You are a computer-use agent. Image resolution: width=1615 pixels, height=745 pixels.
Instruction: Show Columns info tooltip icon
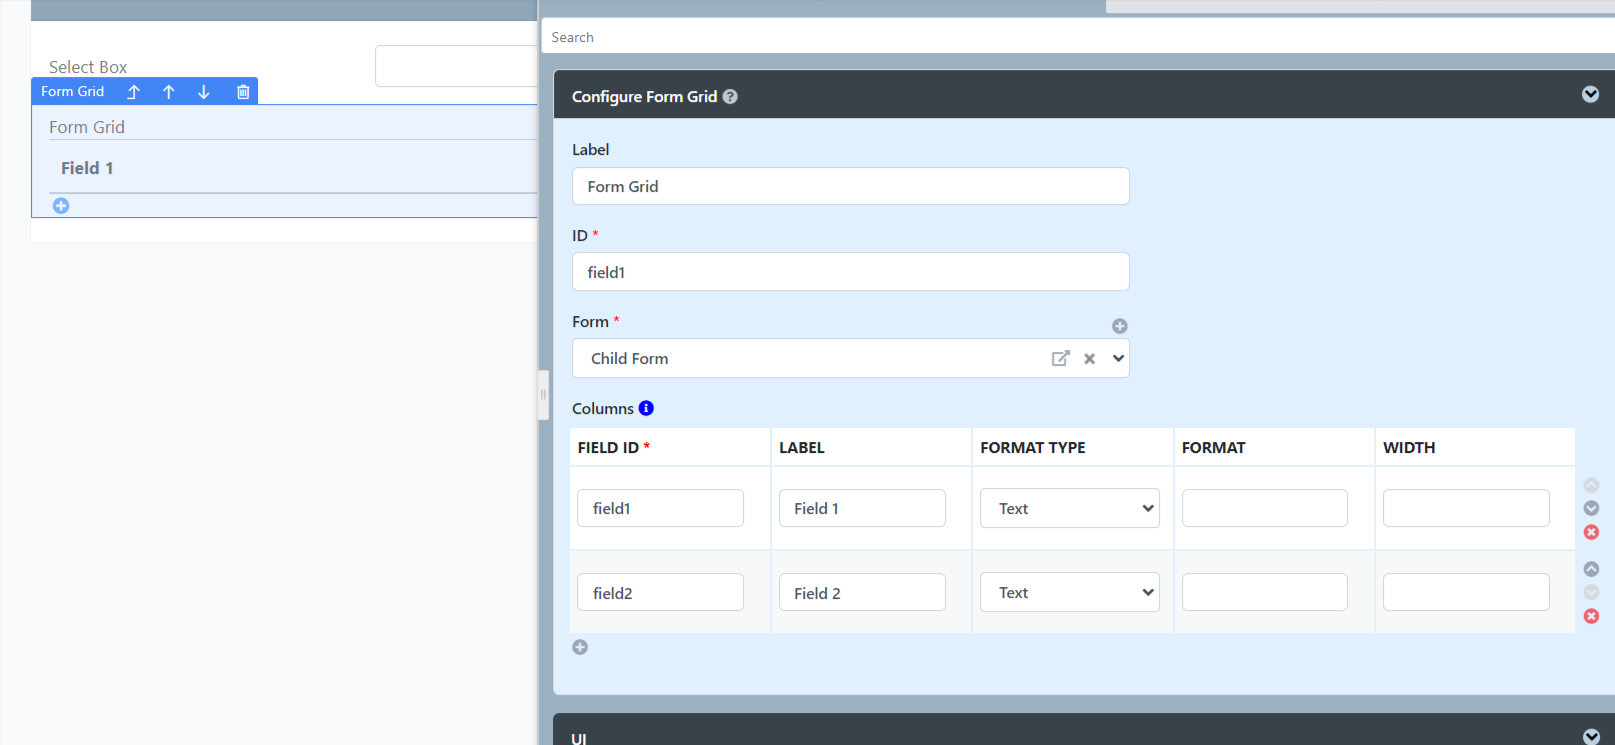[646, 408]
